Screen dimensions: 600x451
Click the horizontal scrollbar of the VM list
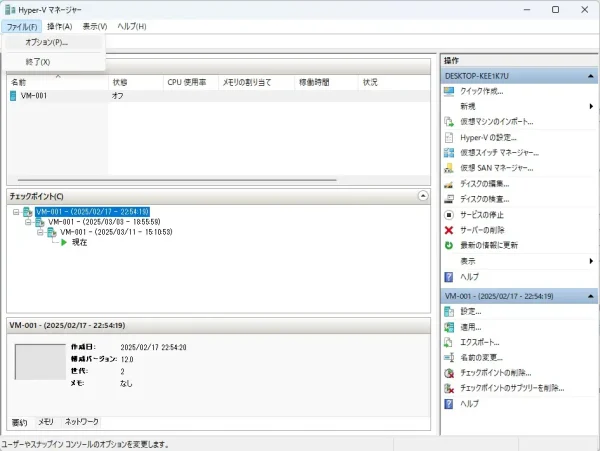(177, 180)
